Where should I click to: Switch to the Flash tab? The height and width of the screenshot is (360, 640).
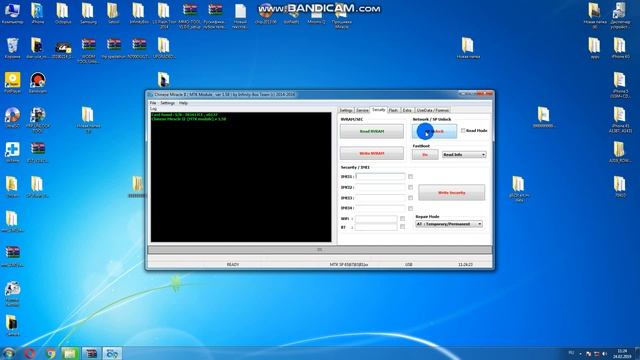[393, 110]
